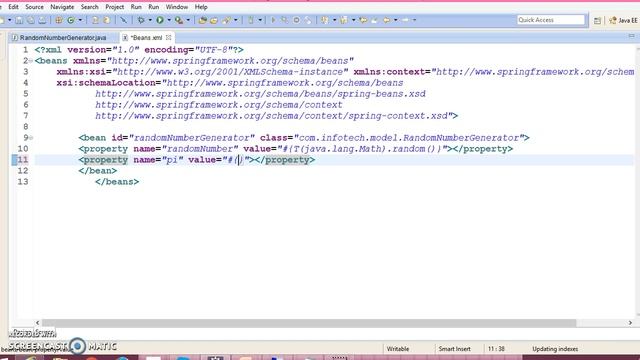The image size is (640, 360).
Task: Collapse the bean element fold on line 9
Action: 31,138
